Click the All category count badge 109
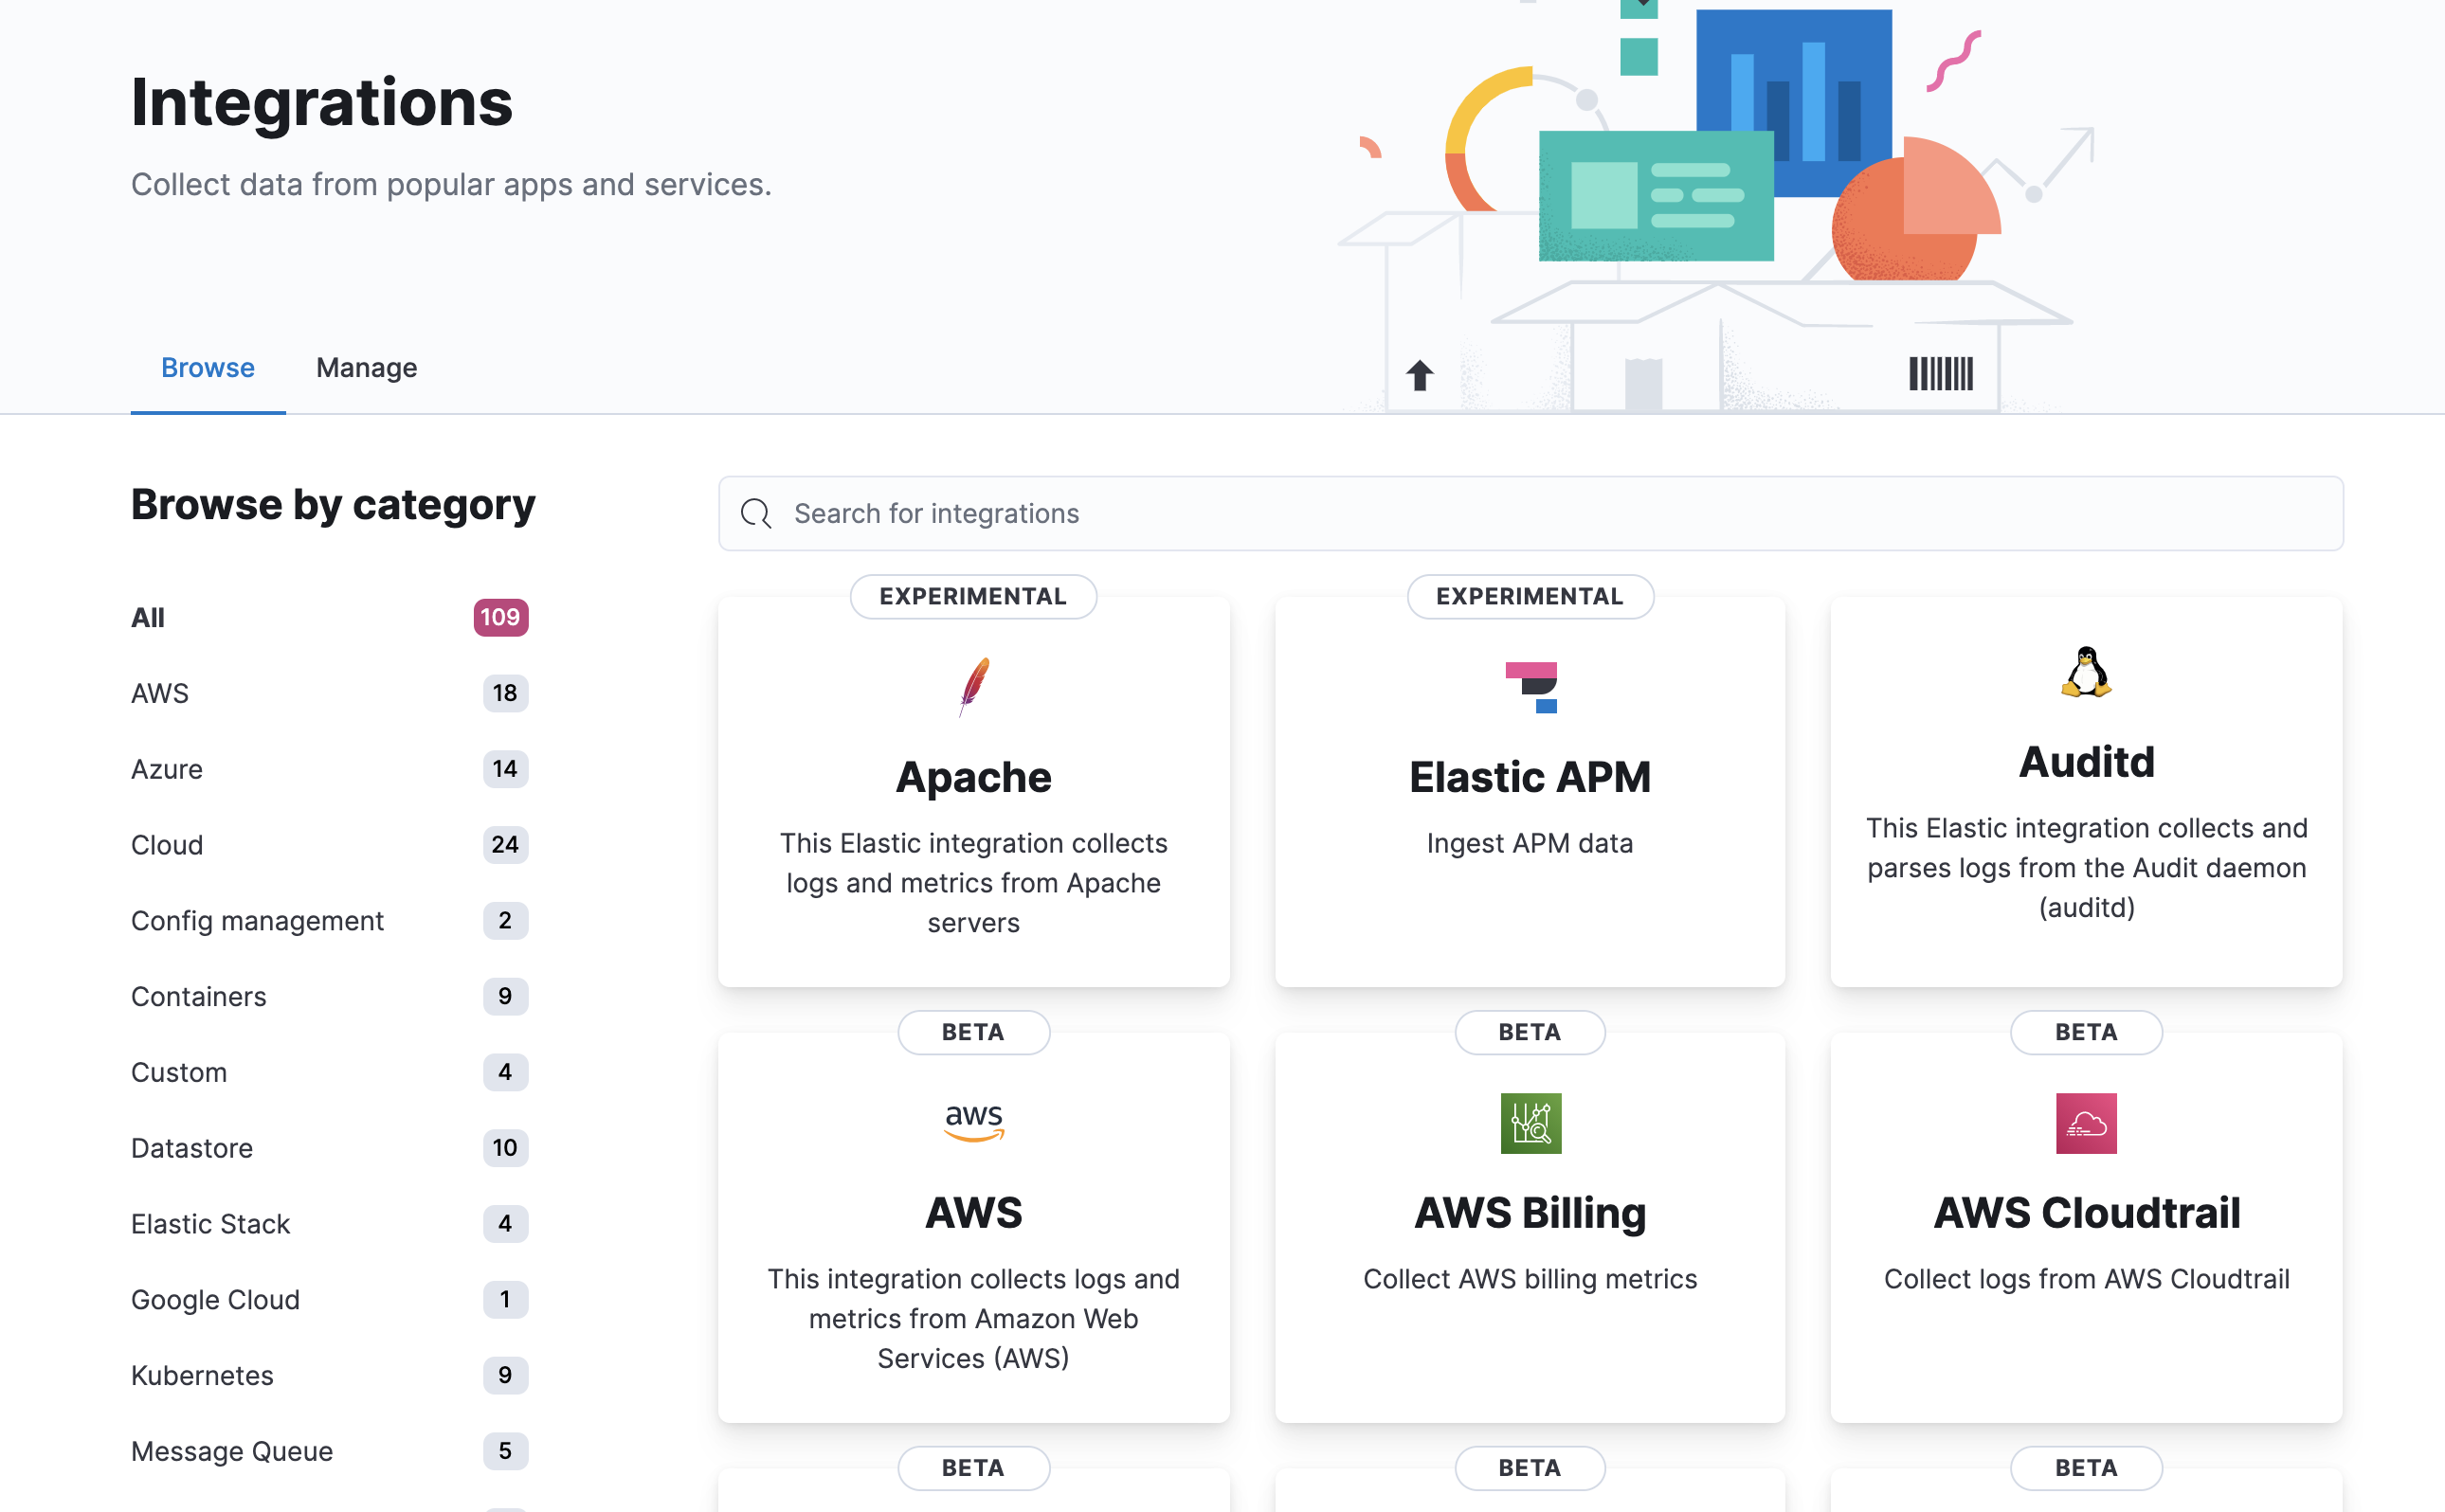This screenshot has height=1512, width=2445. (x=500, y=617)
